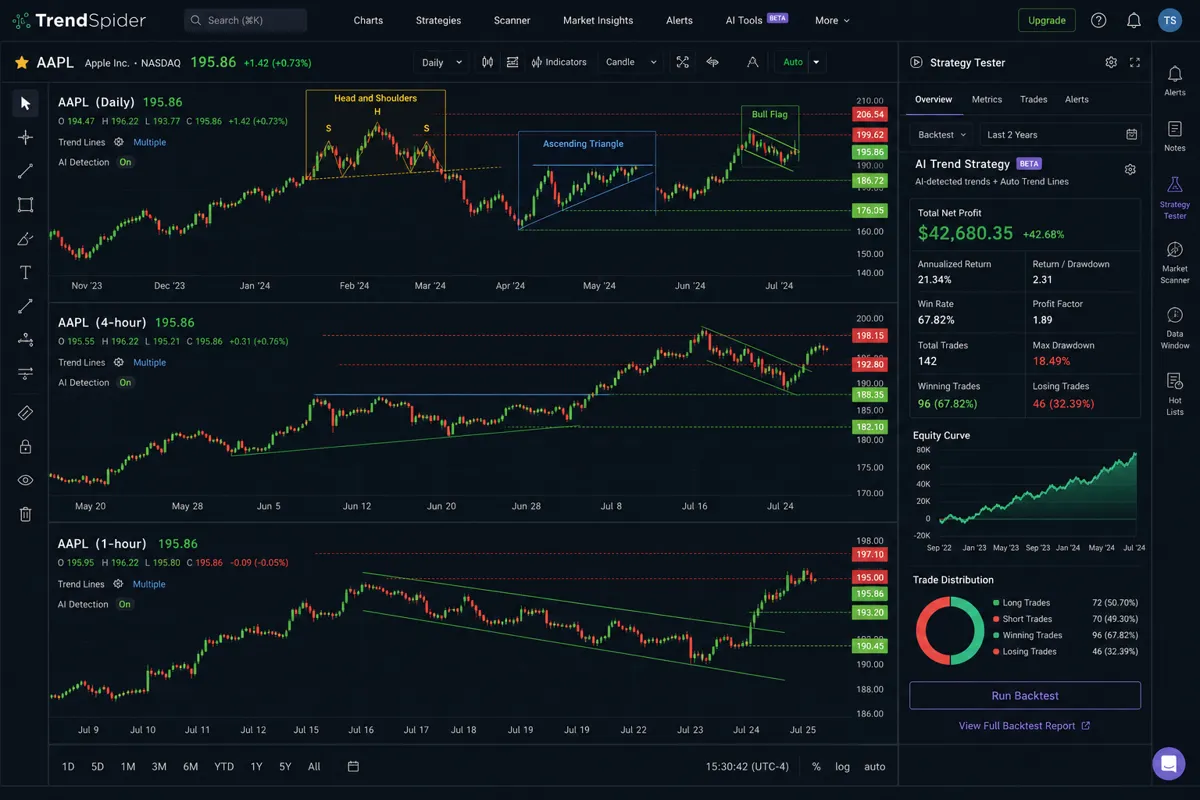Open the Daily timeframe dropdown
The image size is (1200, 800).
[442, 62]
